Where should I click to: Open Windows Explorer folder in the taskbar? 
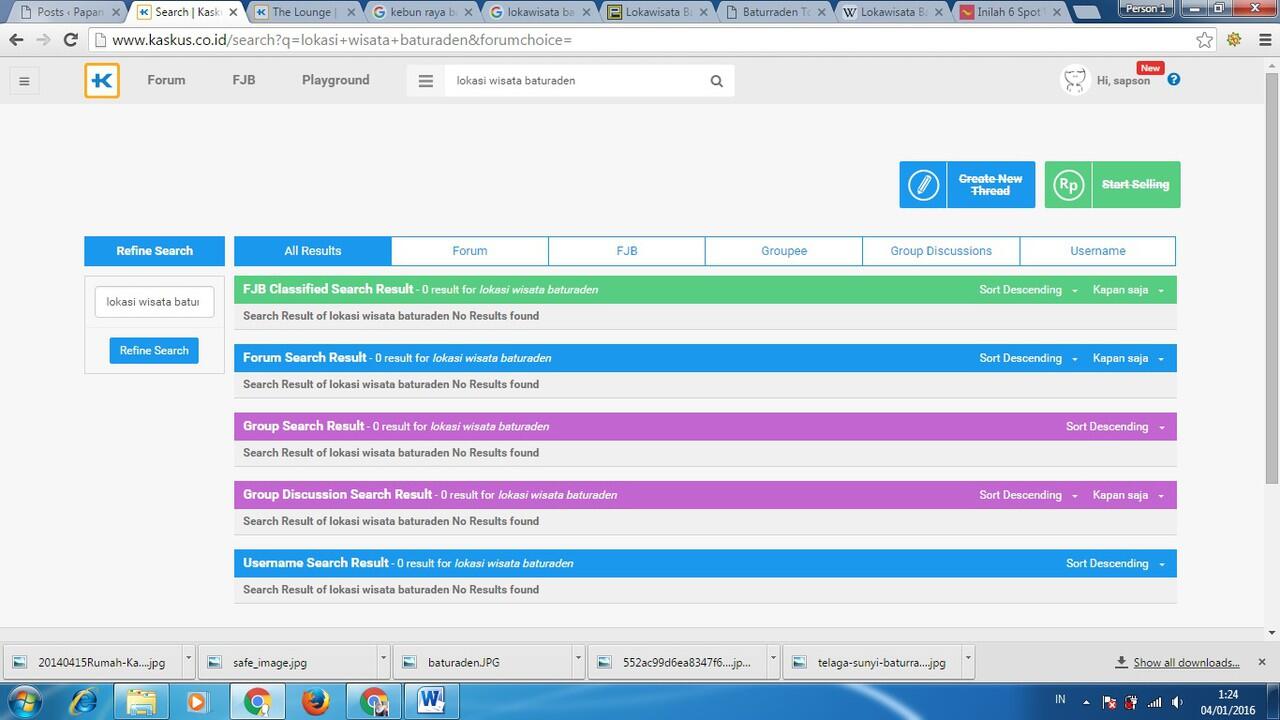tap(142, 702)
